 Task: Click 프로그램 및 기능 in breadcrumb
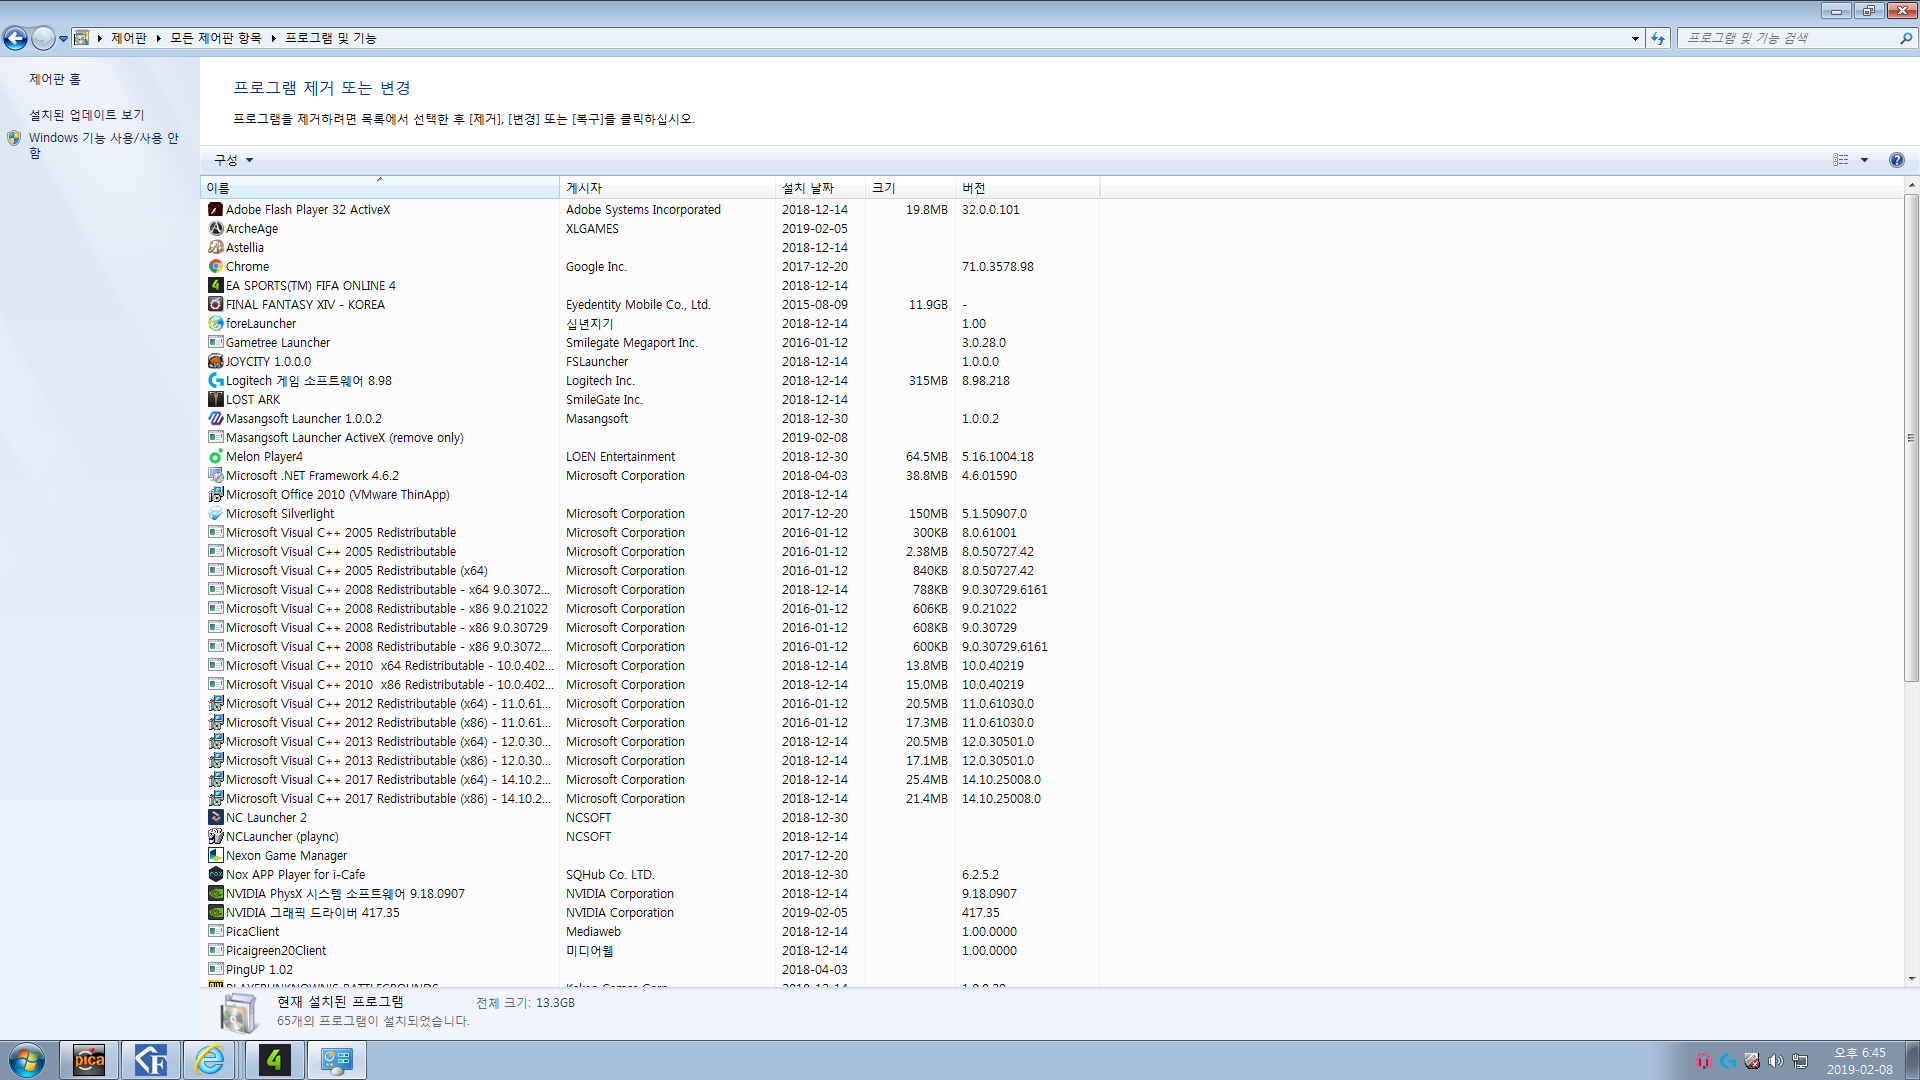[x=331, y=38]
